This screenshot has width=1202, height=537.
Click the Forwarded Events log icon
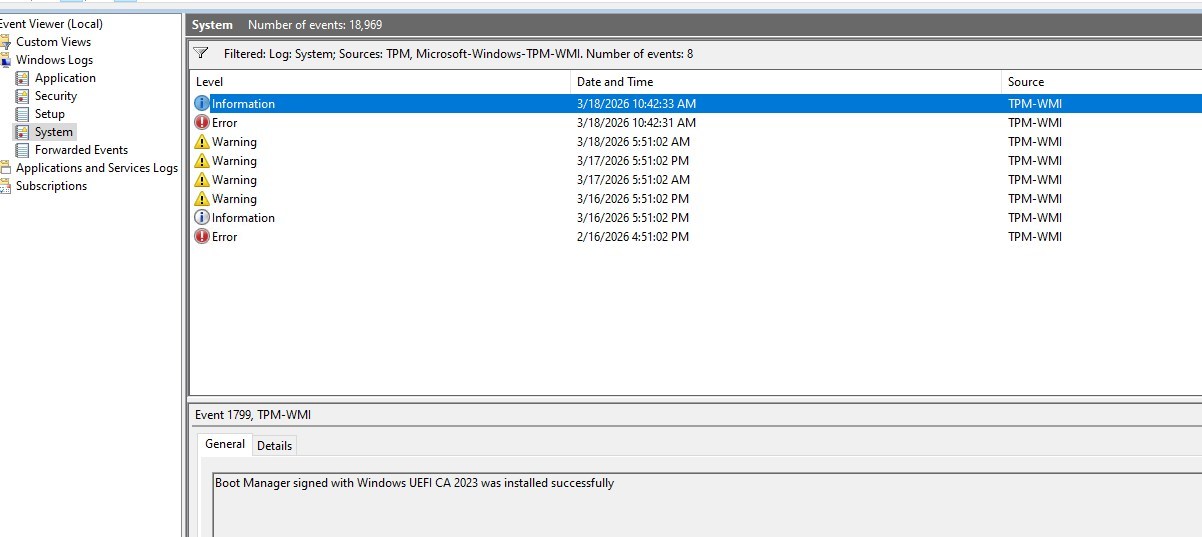[22, 150]
